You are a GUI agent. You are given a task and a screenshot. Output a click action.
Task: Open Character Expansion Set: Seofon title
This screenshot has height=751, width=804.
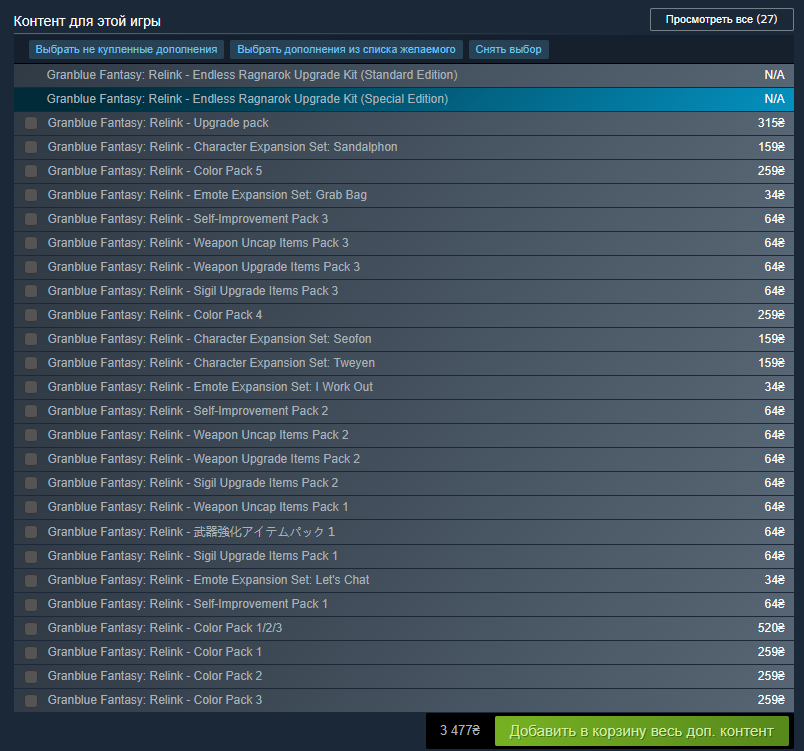tap(209, 339)
